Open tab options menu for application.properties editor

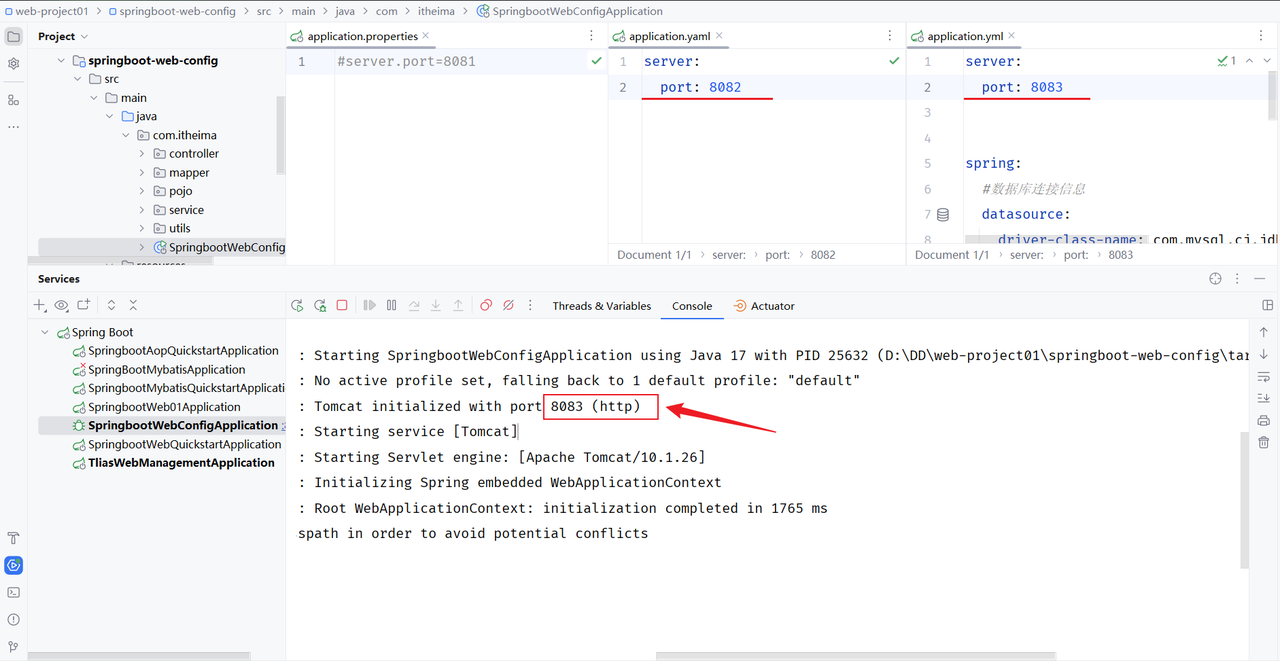click(x=592, y=36)
